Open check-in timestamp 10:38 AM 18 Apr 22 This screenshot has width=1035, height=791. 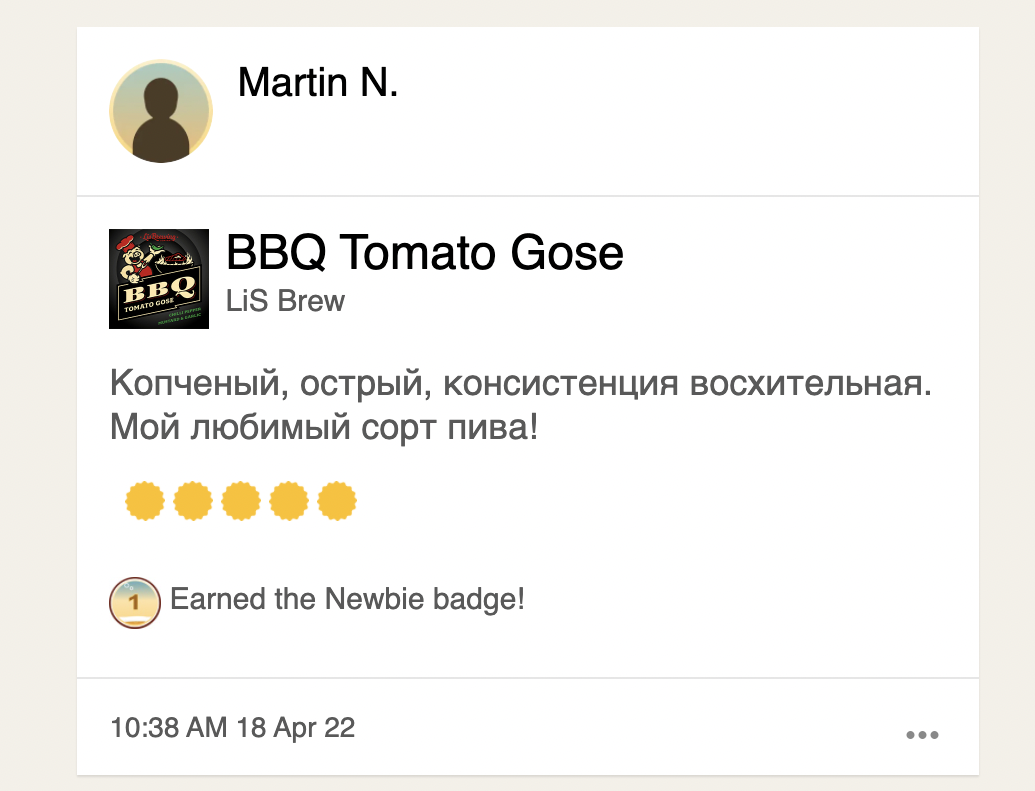click(x=232, y=728)
